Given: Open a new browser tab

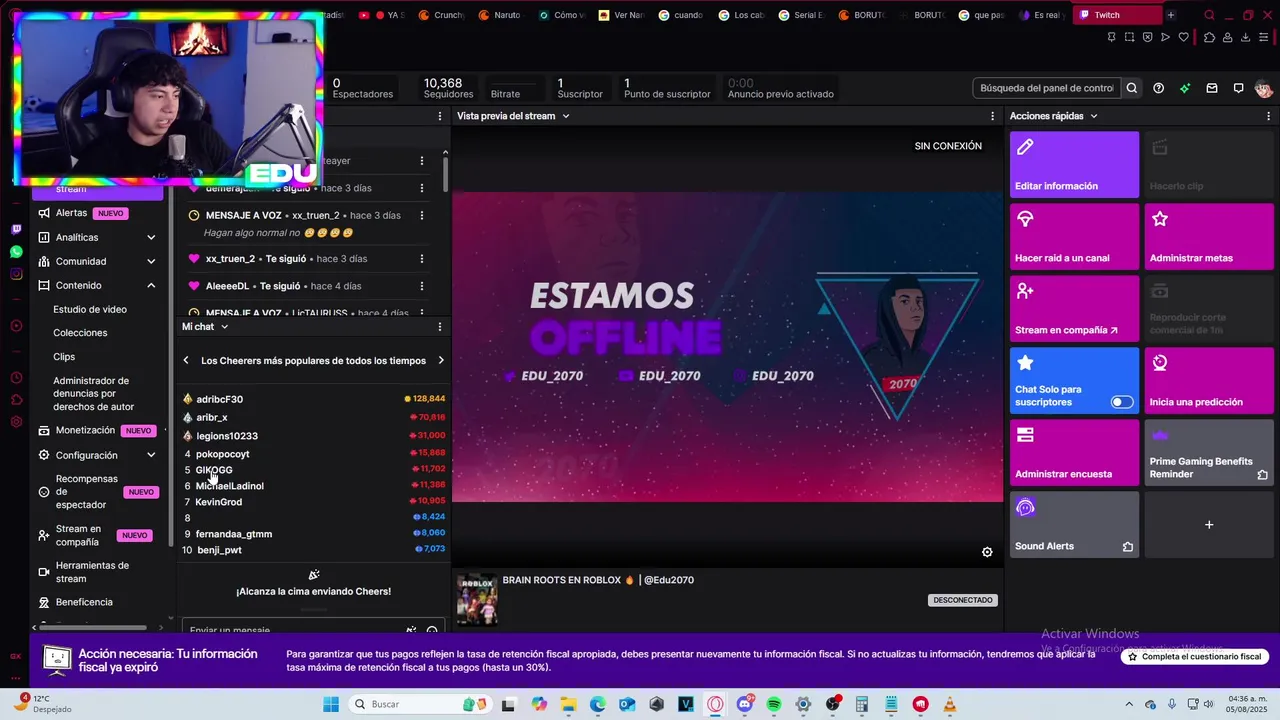Looking at the screenshot, I should [x=1170, y=15].
